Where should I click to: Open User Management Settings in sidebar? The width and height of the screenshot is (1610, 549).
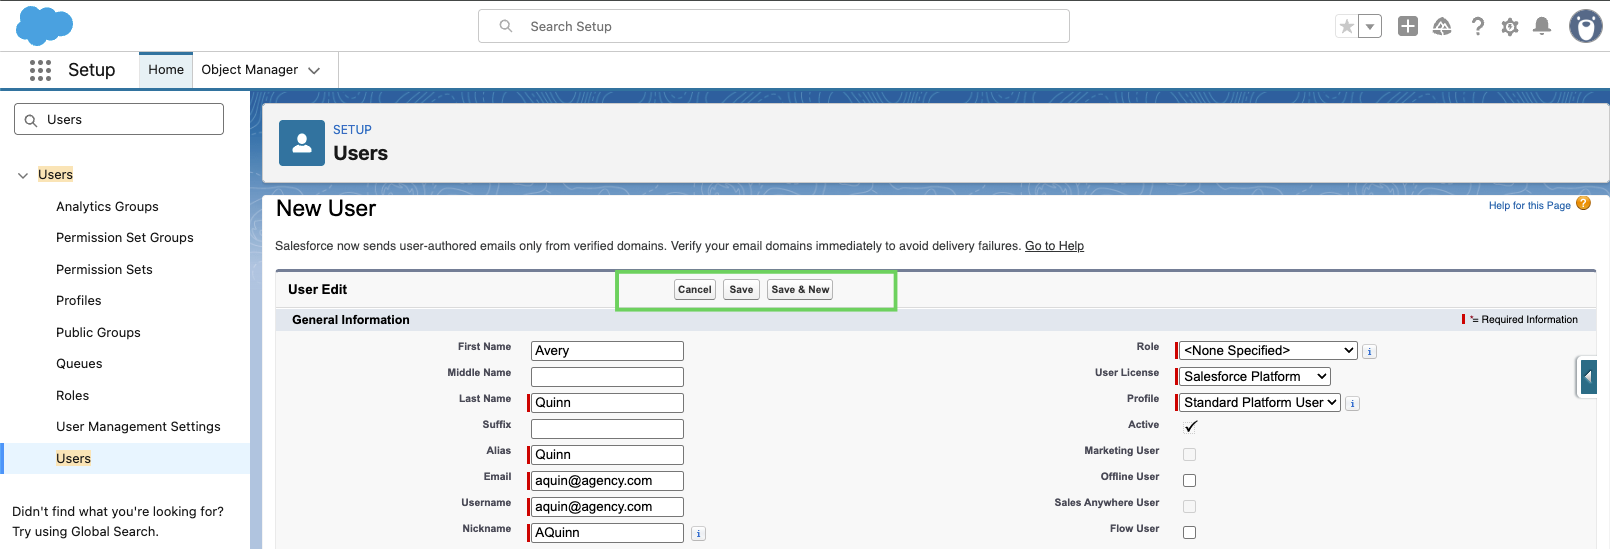pyautogui.click(x=138, y=426)
